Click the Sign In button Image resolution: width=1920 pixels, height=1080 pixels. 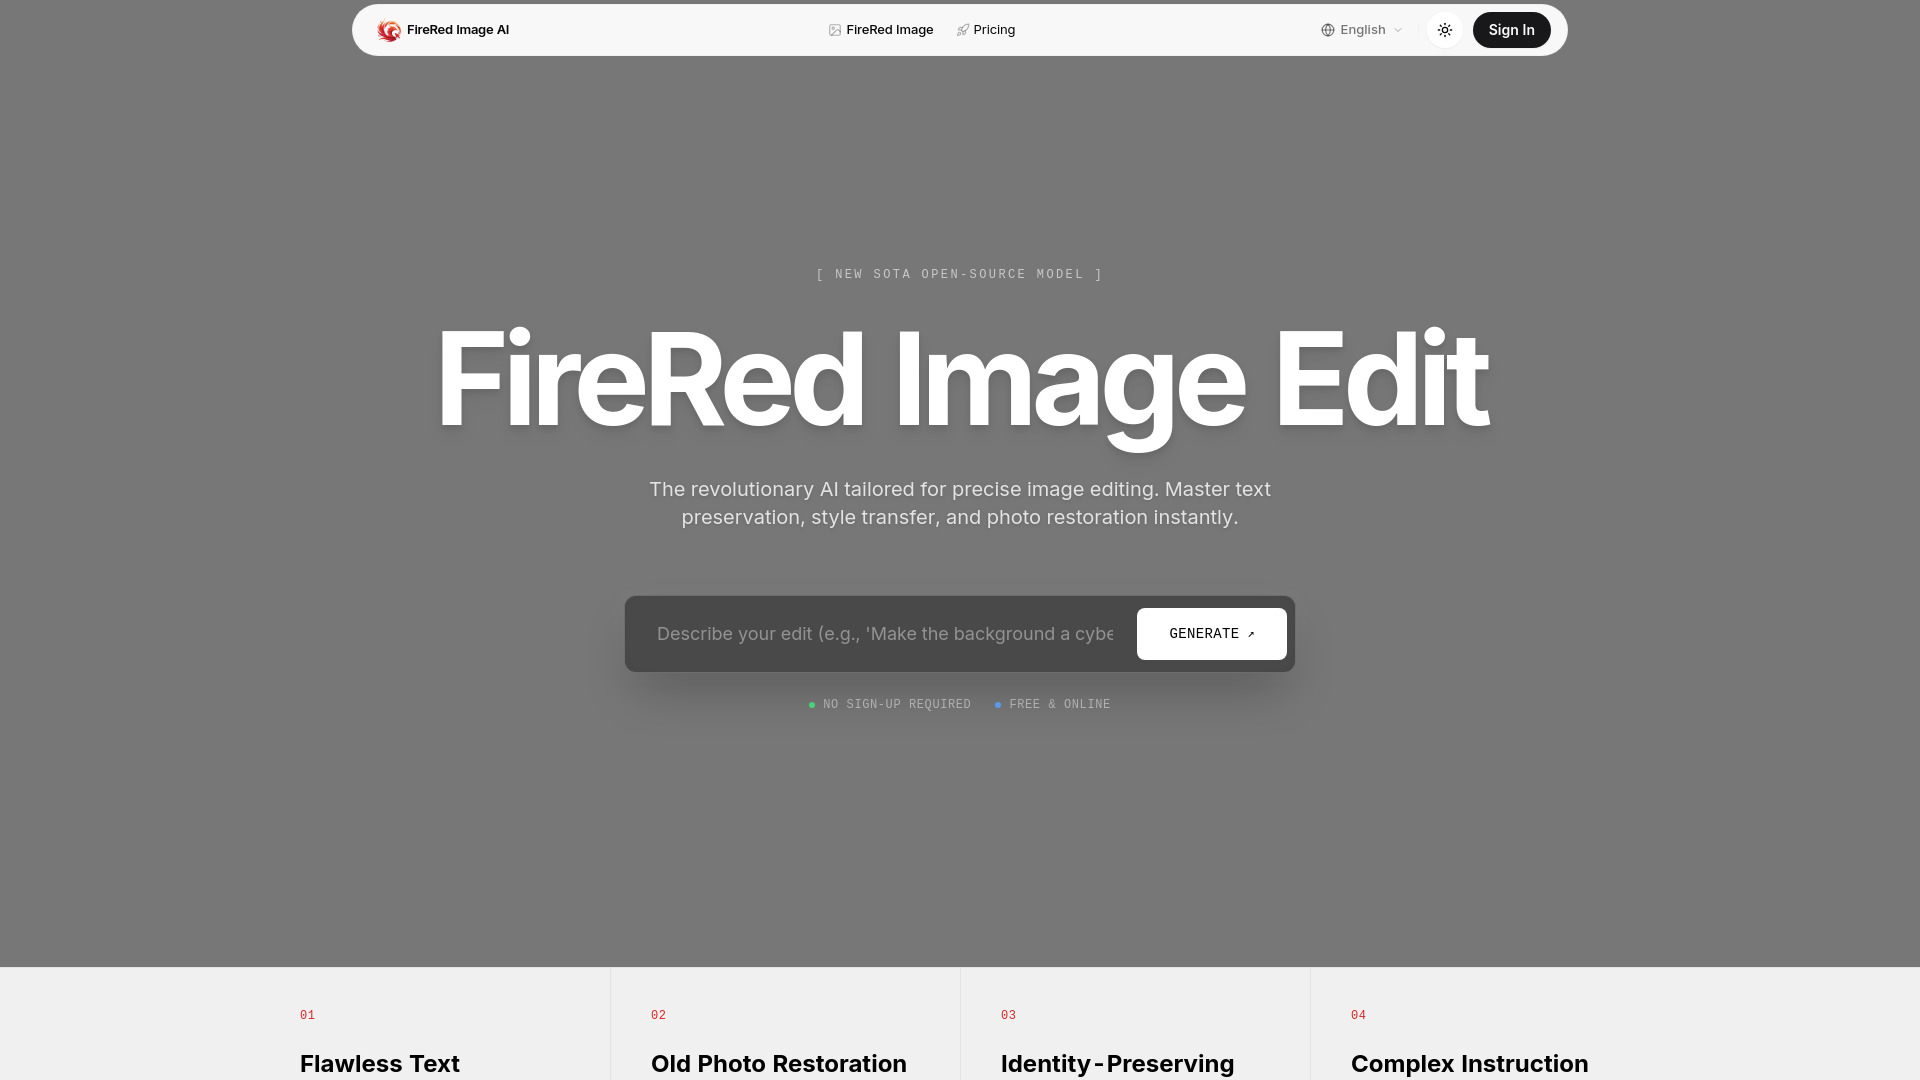(1511, 30)
